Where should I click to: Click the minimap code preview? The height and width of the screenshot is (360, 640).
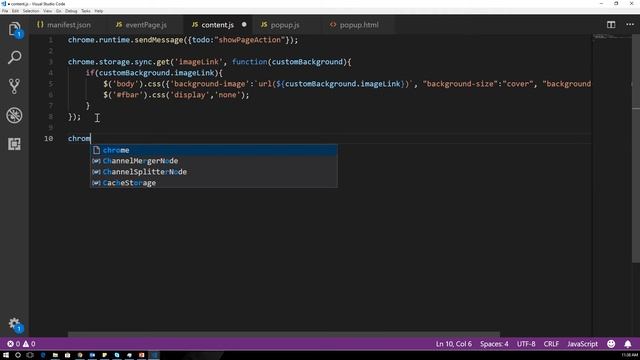tap(605, 37)
